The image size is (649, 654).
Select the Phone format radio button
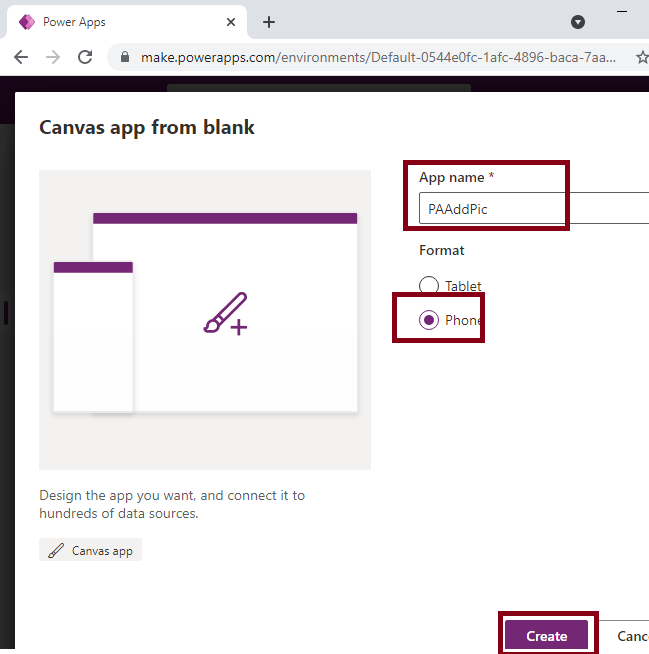point(429,320)
